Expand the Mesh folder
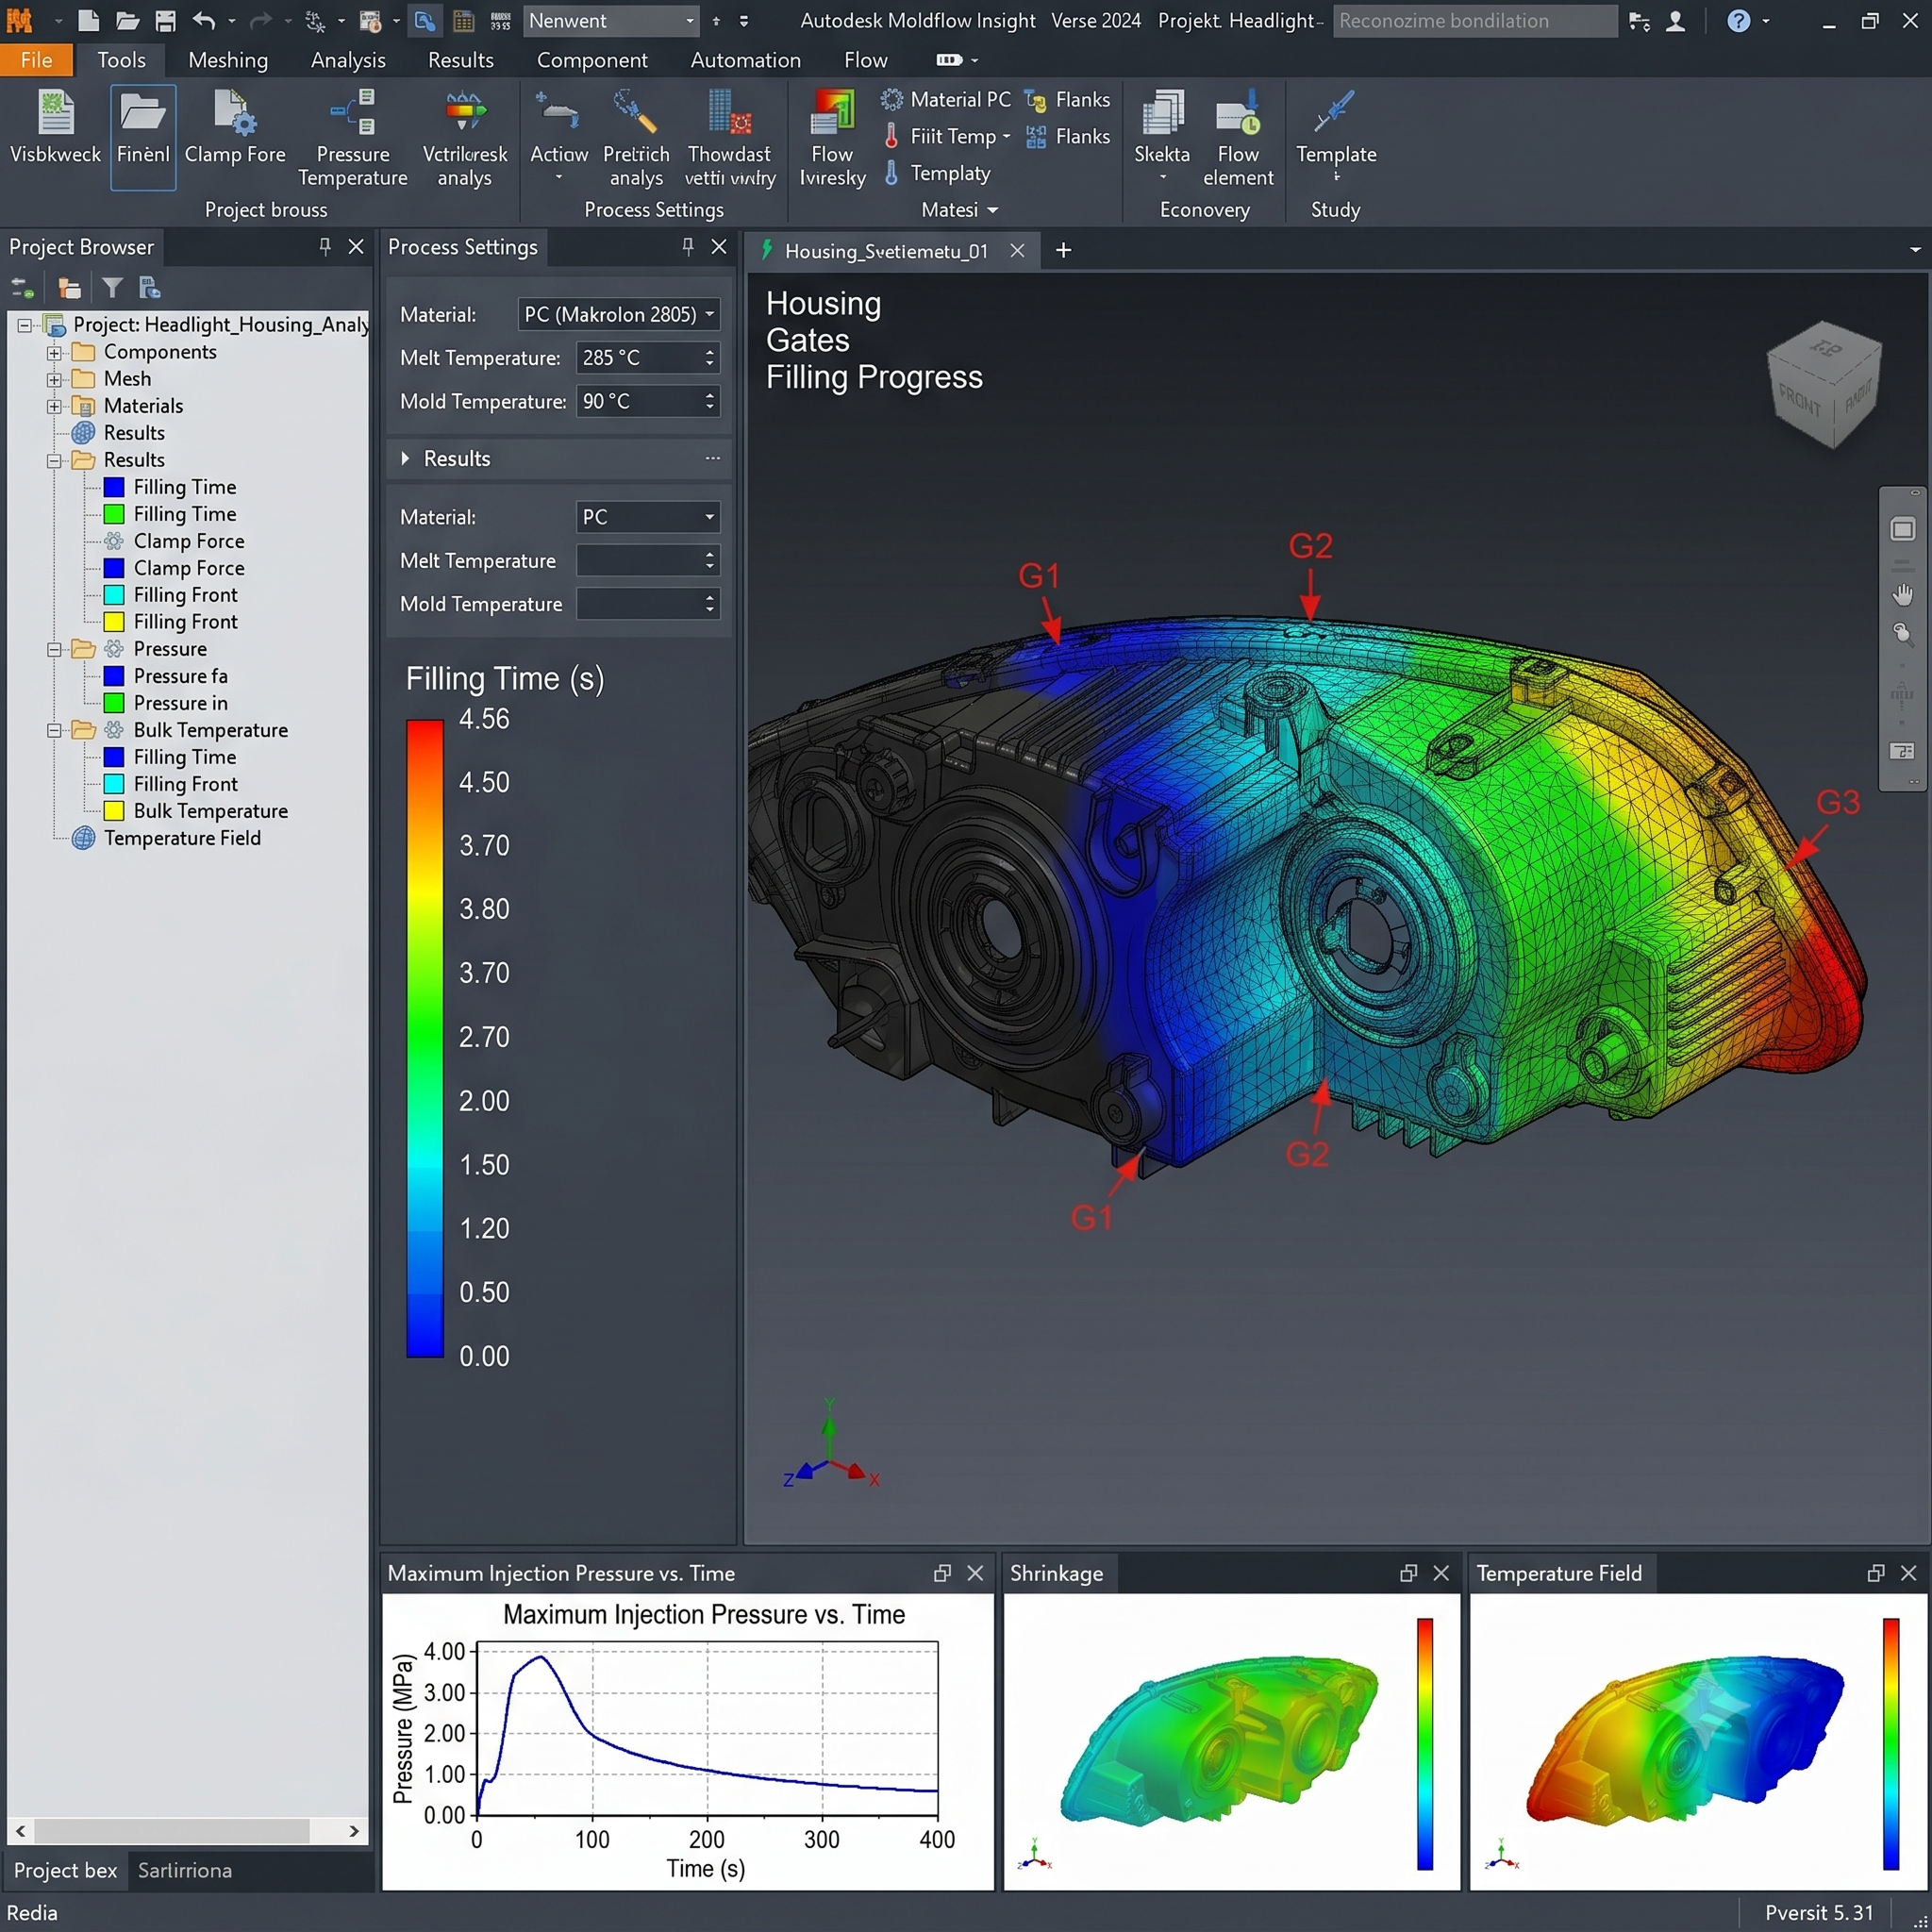Viewport: 1932px width, 1932px height. click(55, 380)
